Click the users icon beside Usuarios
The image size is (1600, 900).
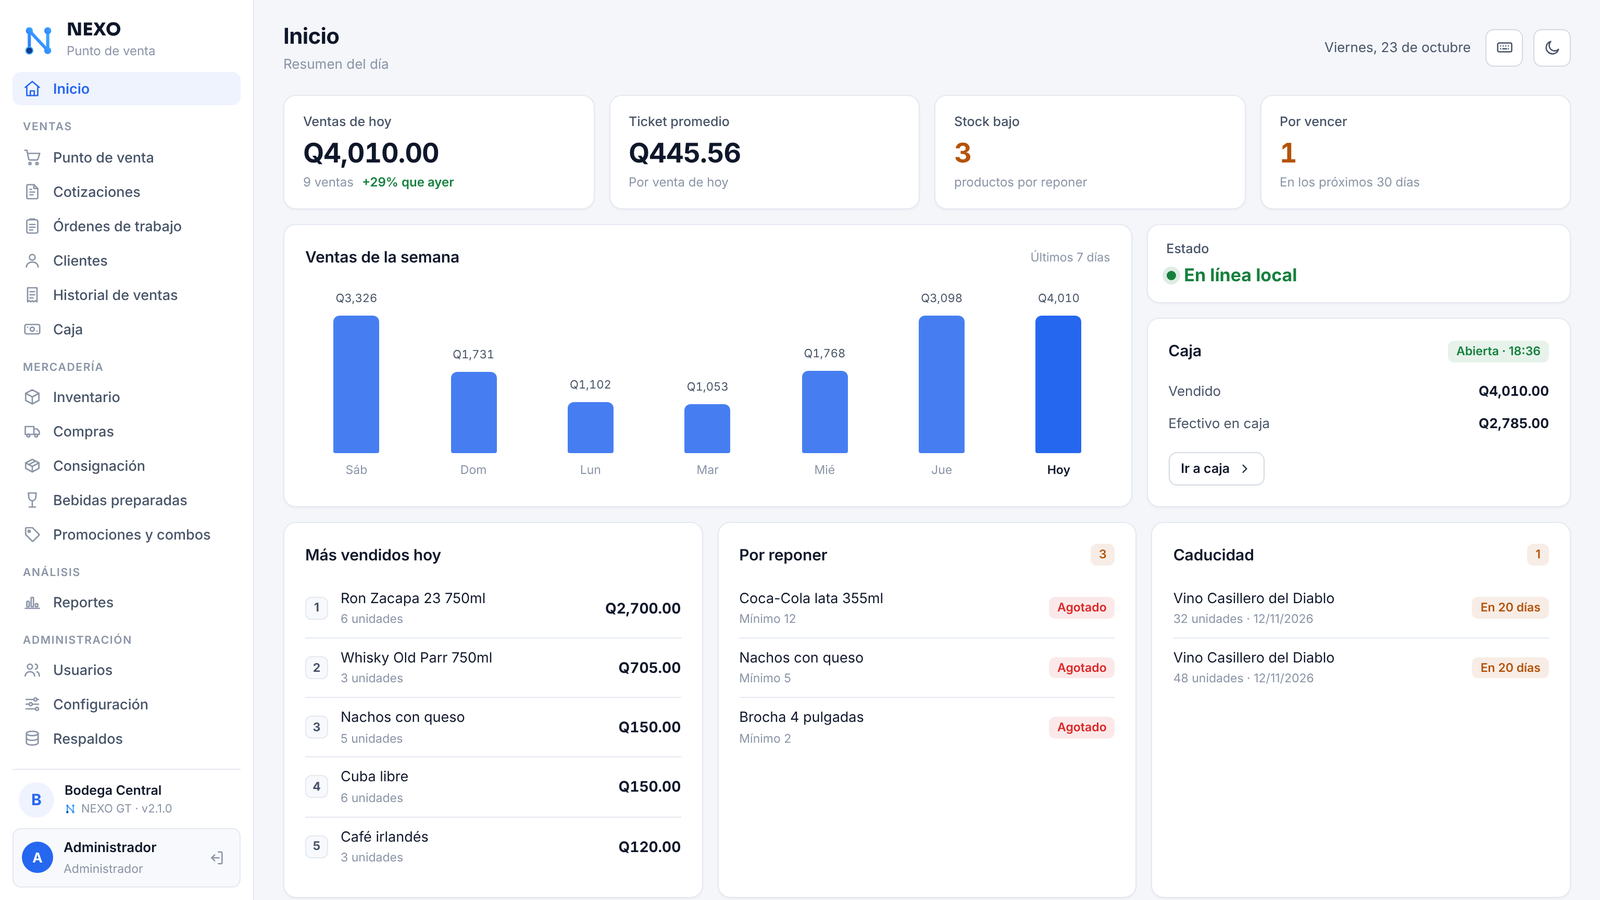point(33,670)
